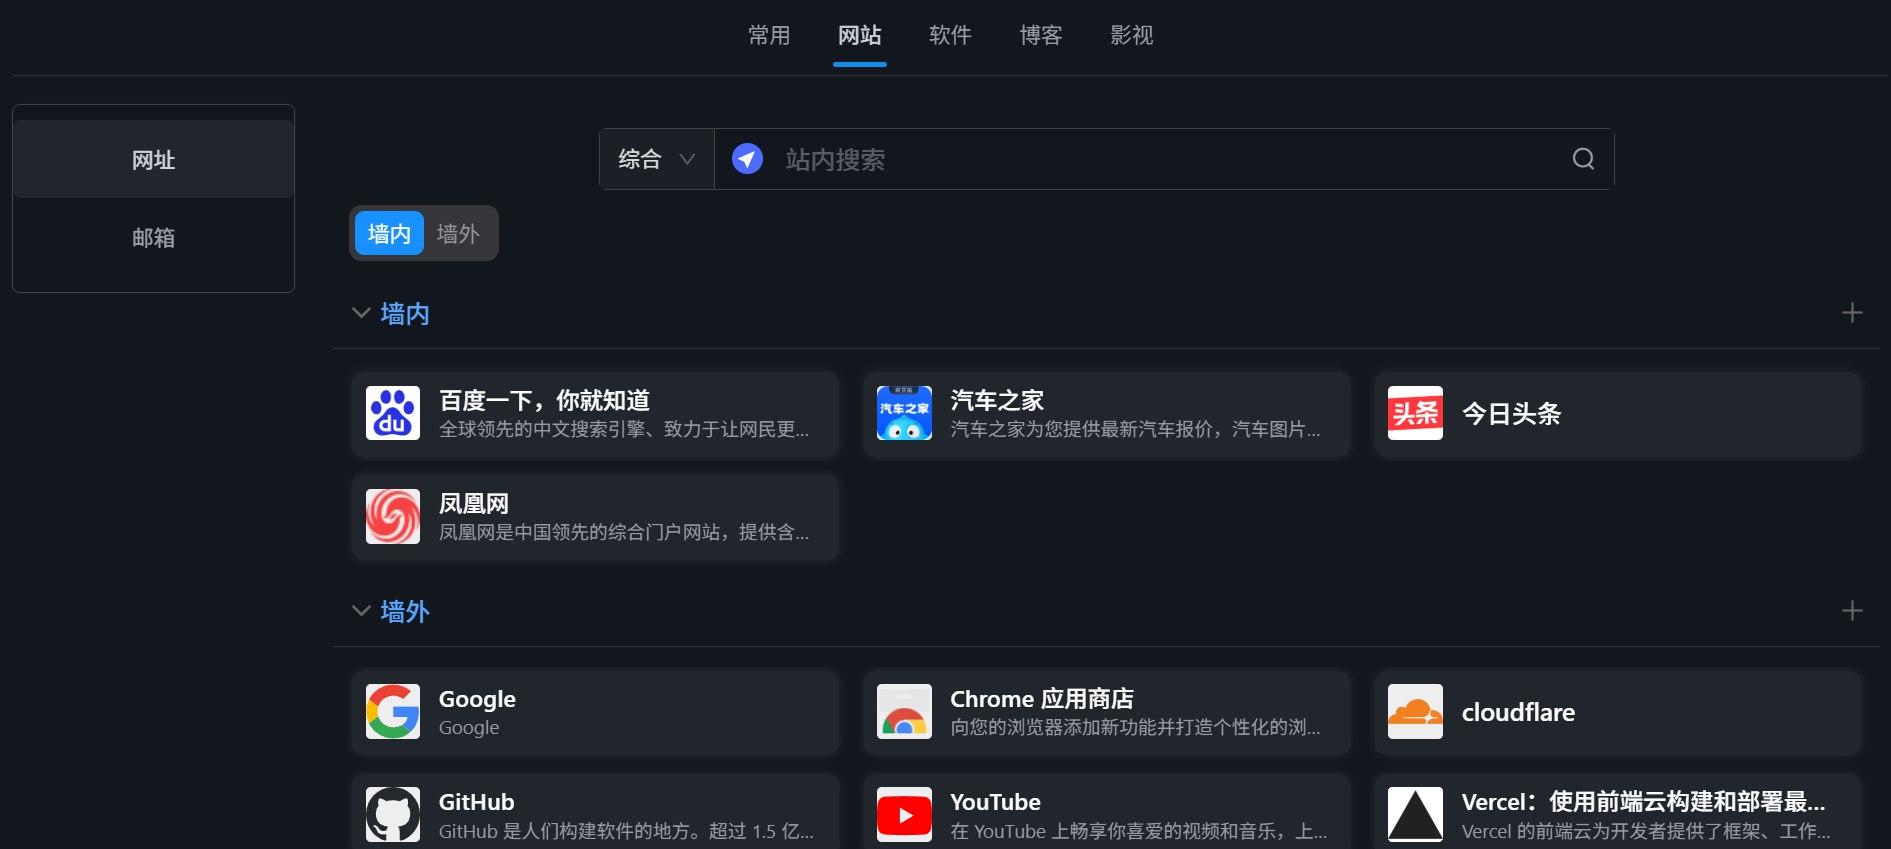This screenshot has width=1891, height=849.
Task: Switch filter to 墙内
Action: click(x=389, y=234)
